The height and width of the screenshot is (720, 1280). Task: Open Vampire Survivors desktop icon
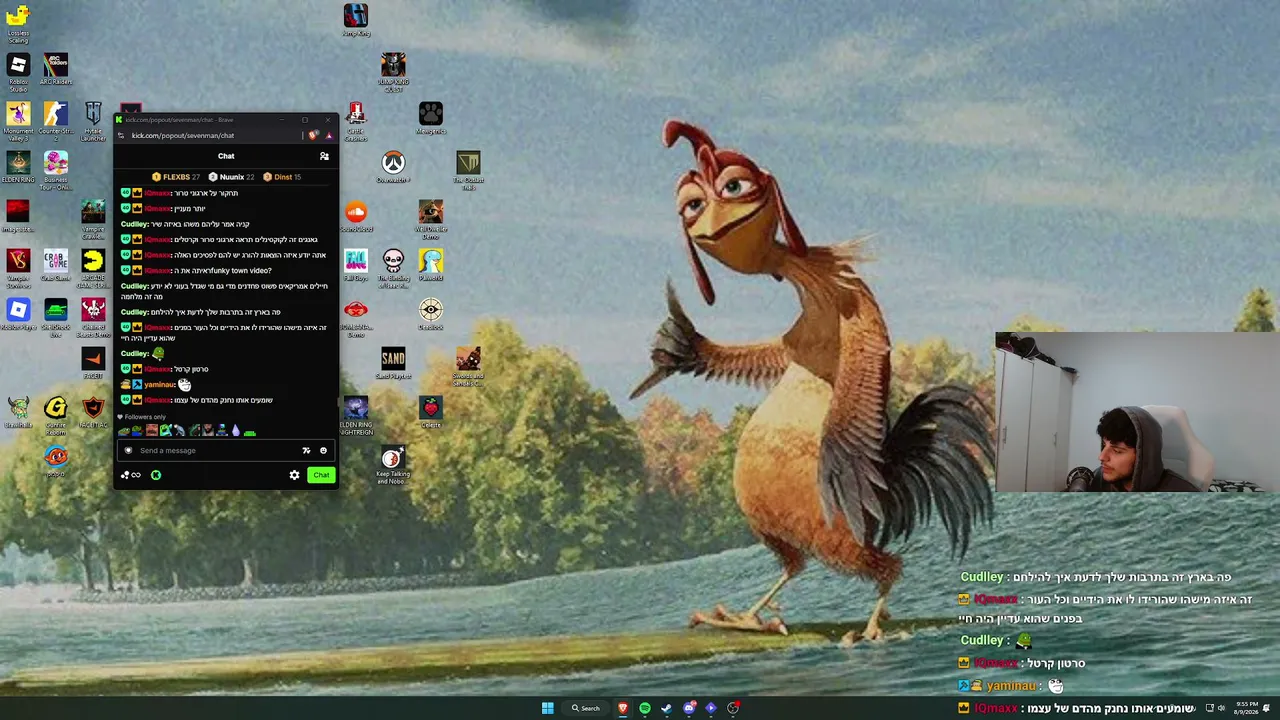pos(18,268)
